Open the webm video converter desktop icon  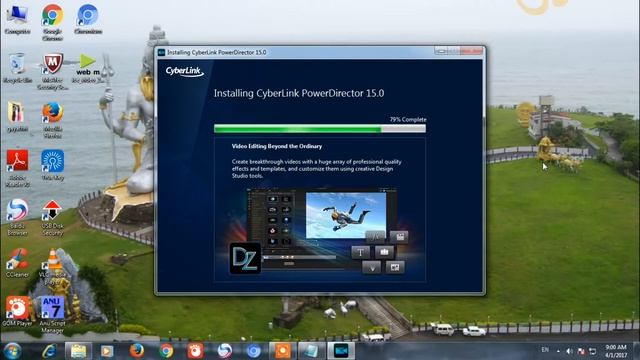coord(87,68)
